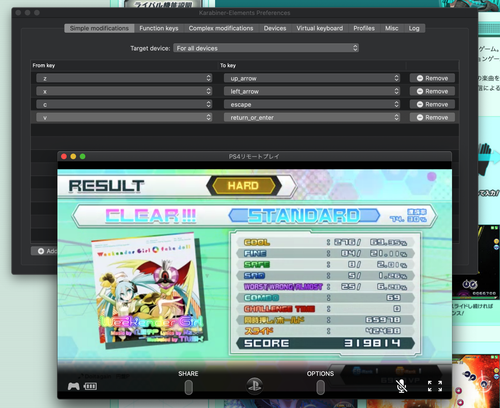The image size is (500, 408).
Task: Click the COOL result row
Action: tap(325, 242)
